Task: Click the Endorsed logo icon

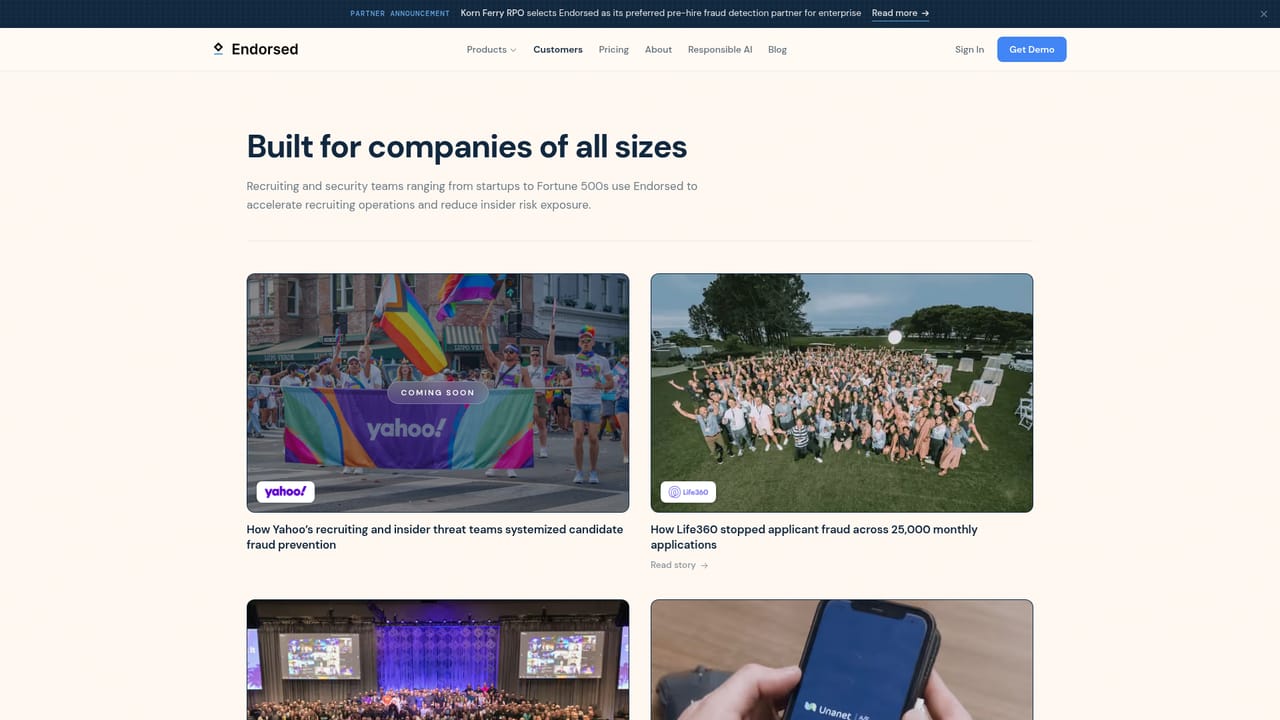Action: [218, 49]
